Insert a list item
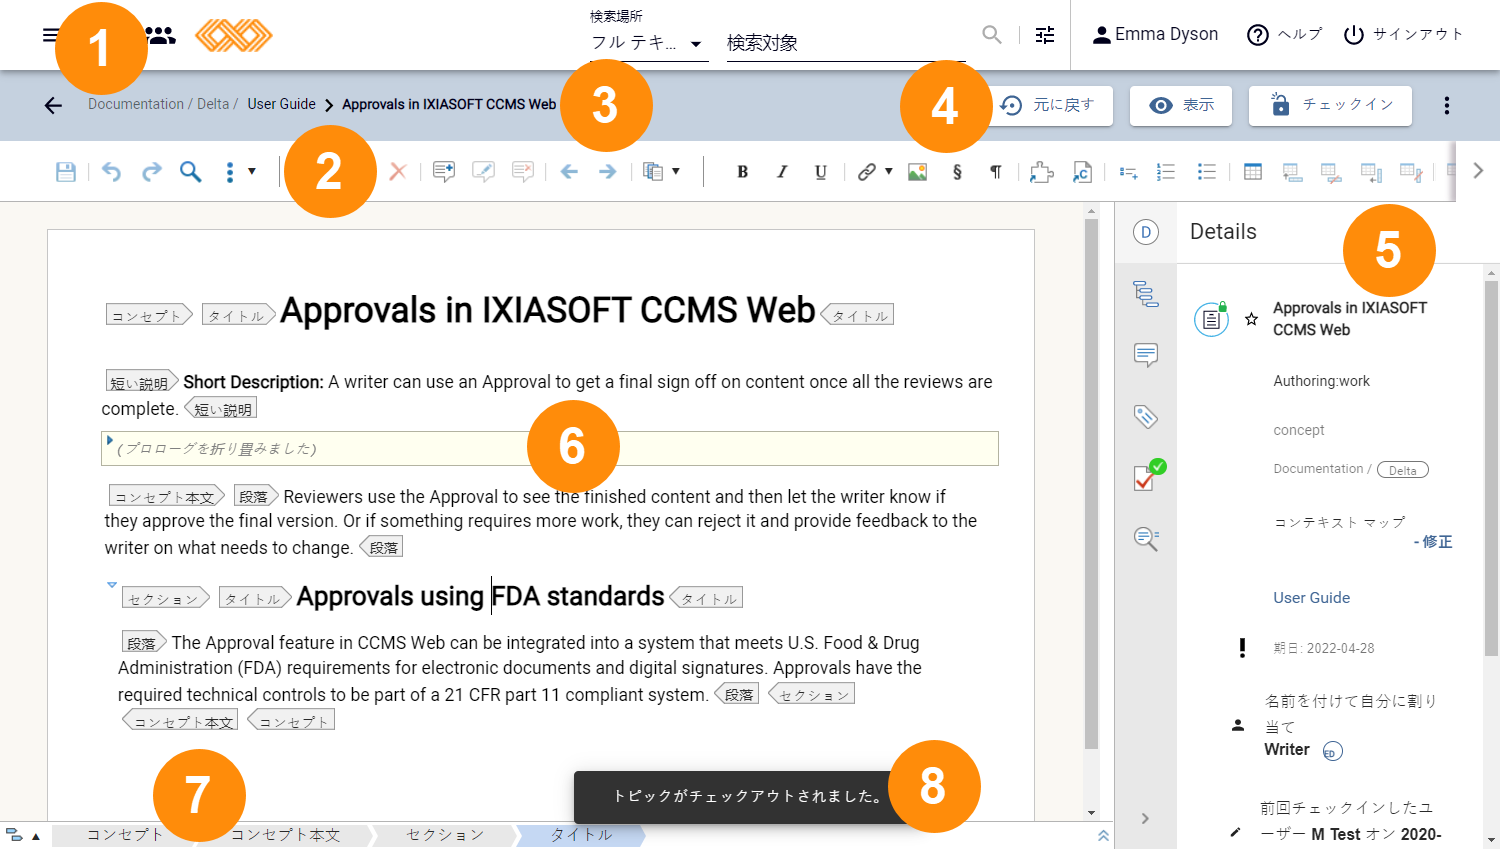The width and height of the screenshot is (1500, 850). click(1128, 172)
